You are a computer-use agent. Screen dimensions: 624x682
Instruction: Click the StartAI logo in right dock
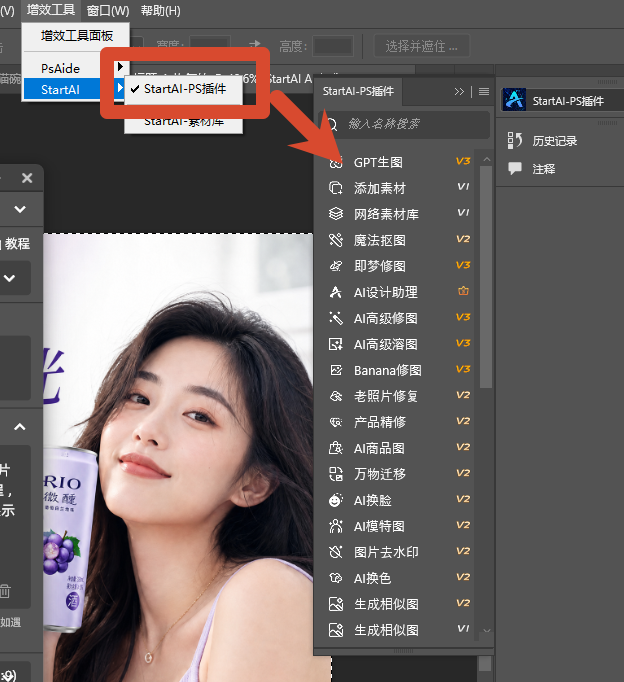(514, 100)
